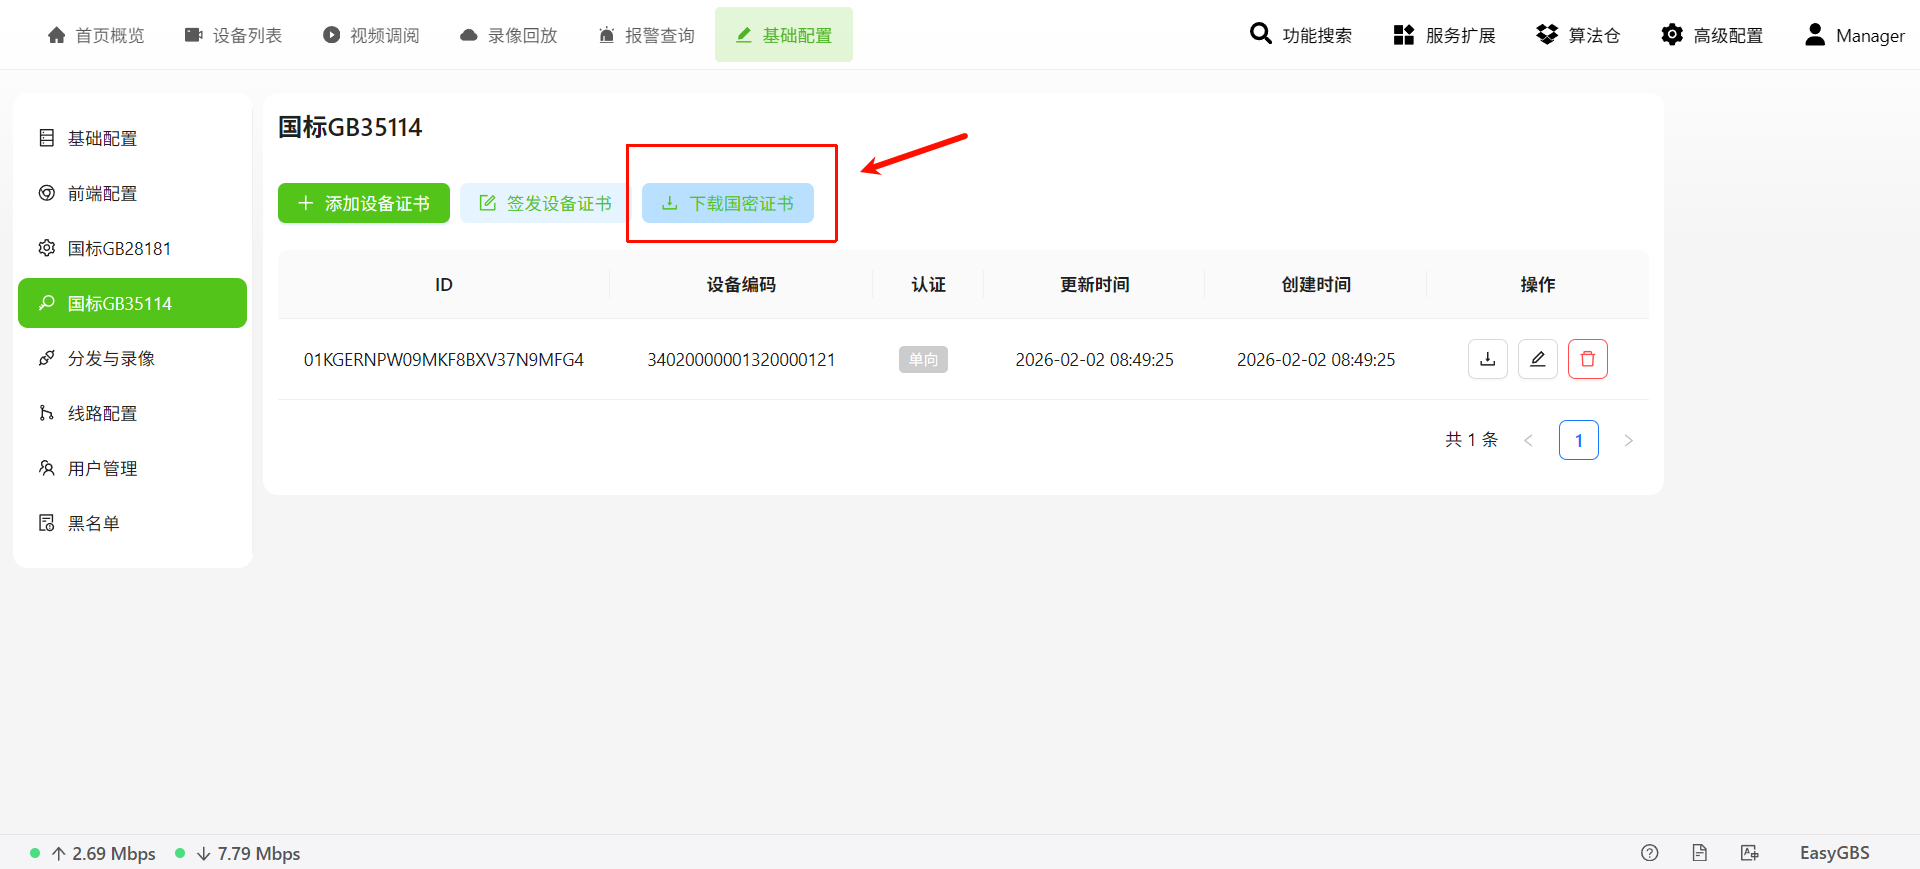The height and width of the screenshot is (869, 1920).
Task: Open 线路配置 sidebar item
Action: [x=132, y=413]
